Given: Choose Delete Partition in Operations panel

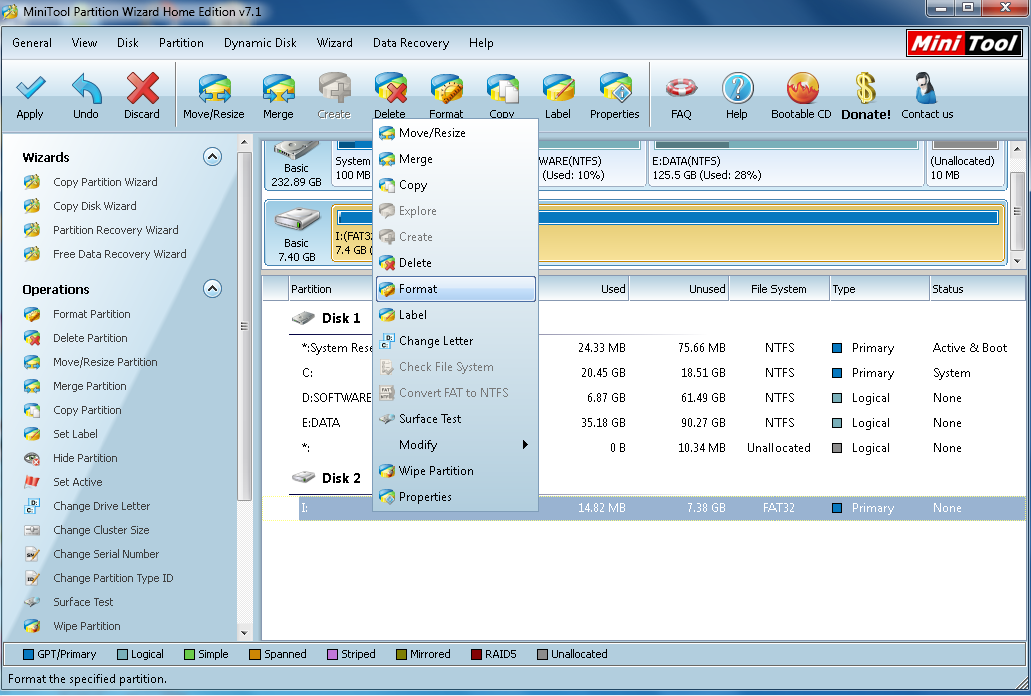Looking at the screenshot, I should pyautogui.click(x=90, y=338).
